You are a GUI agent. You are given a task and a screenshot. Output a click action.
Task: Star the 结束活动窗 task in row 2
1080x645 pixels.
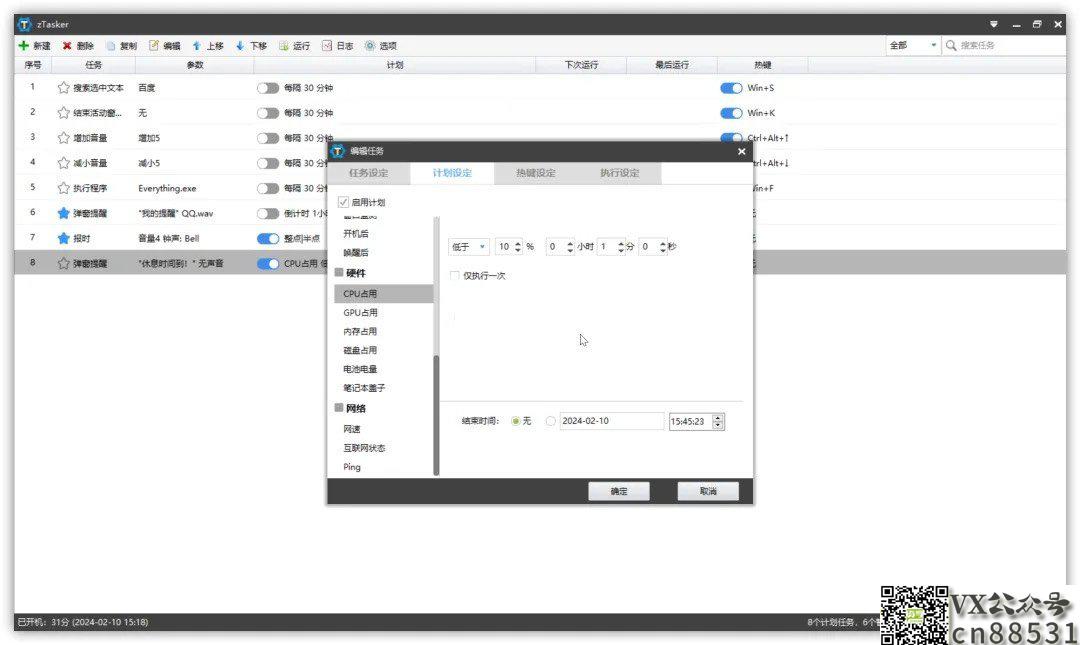[63, 112]
